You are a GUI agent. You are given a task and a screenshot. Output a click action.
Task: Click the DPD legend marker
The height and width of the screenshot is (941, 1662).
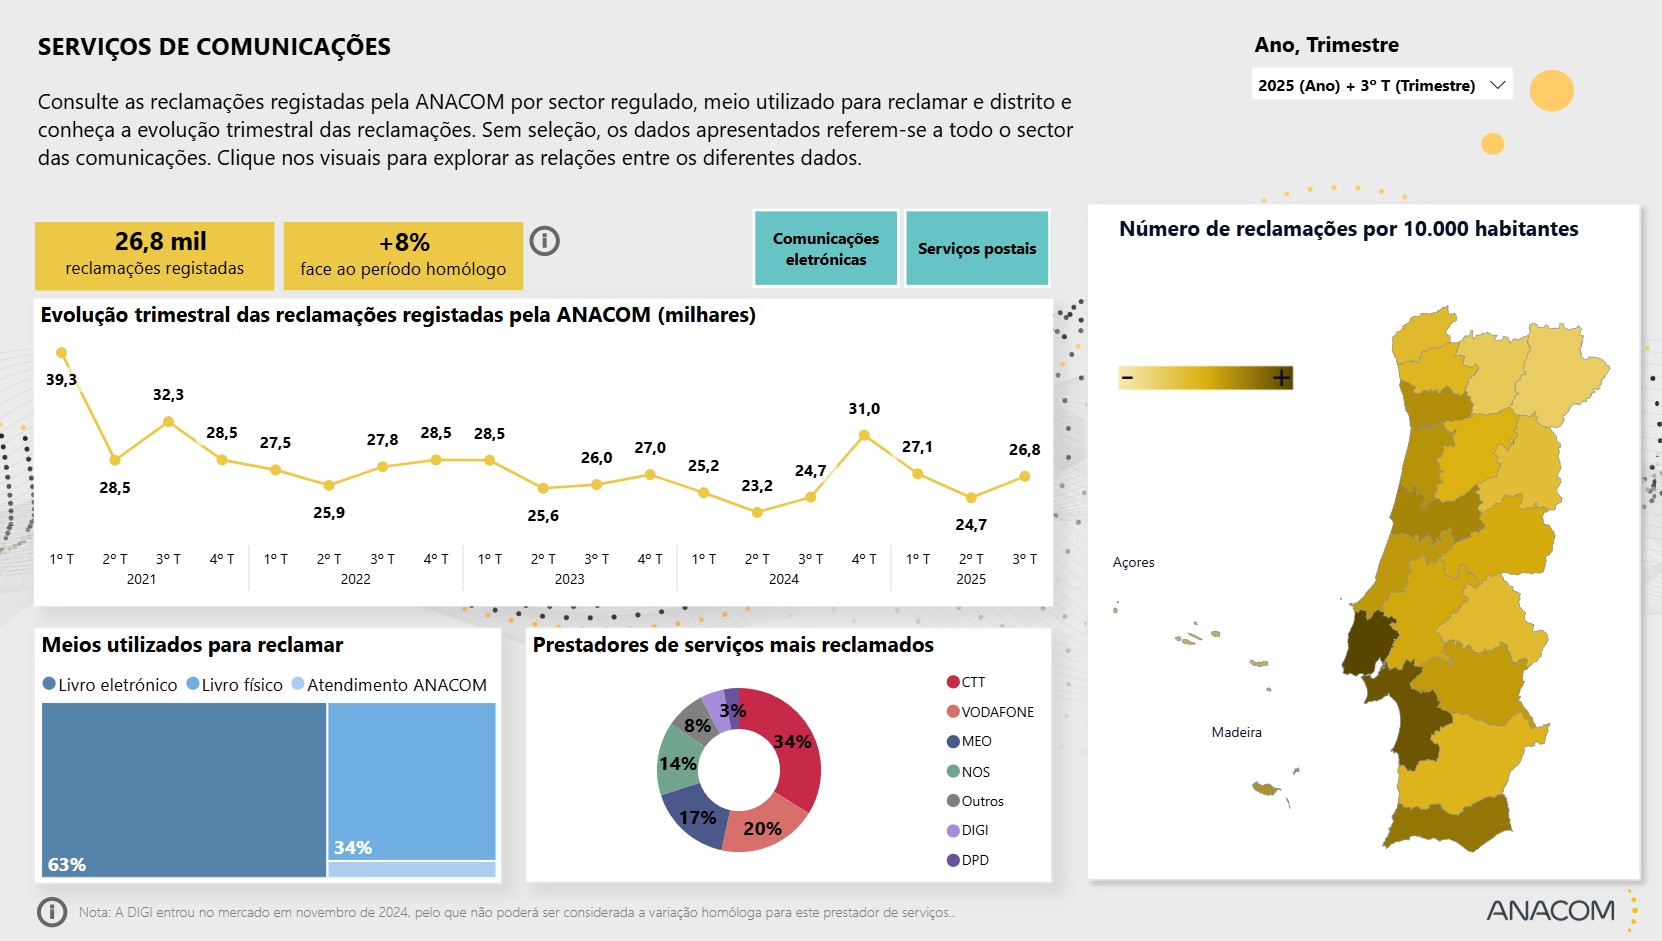[953, 860]
